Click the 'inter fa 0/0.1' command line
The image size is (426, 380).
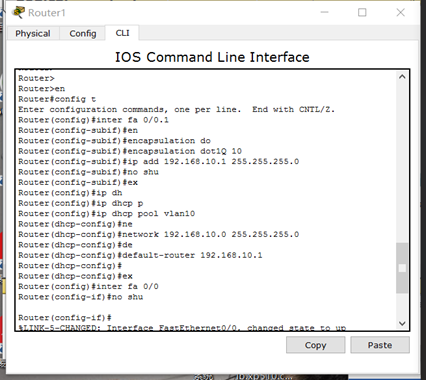[x=93, y=120]
